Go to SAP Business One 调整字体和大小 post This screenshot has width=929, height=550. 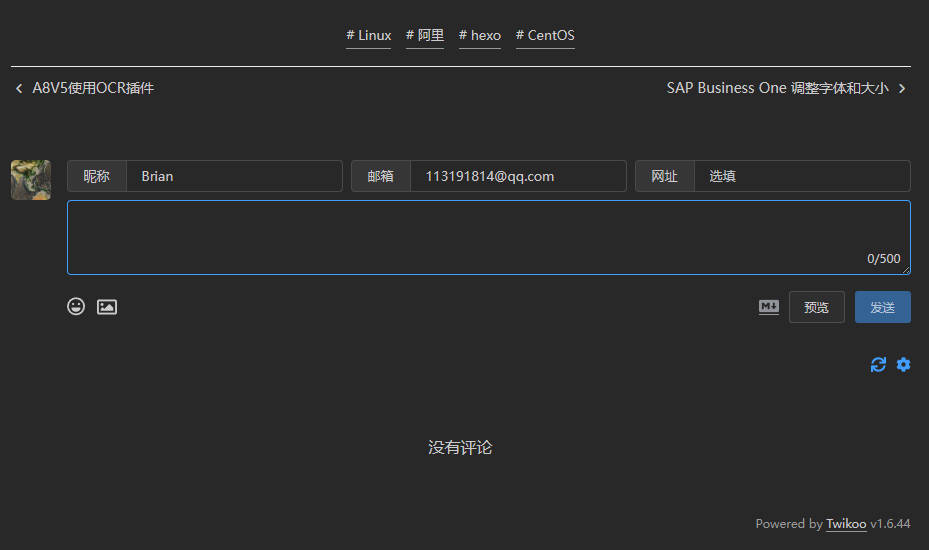pos(777,88)
